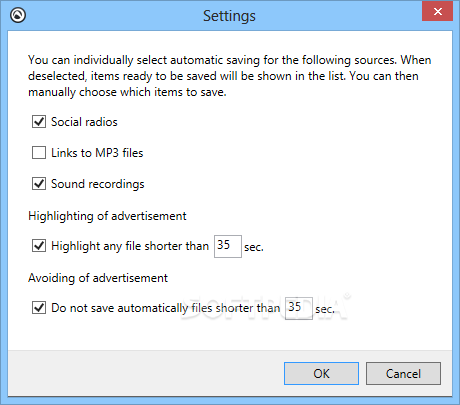The width and height of the screenshot is (460, 405).
Task: Click the app icon in title bar
Action: click(x=18, y=15)
